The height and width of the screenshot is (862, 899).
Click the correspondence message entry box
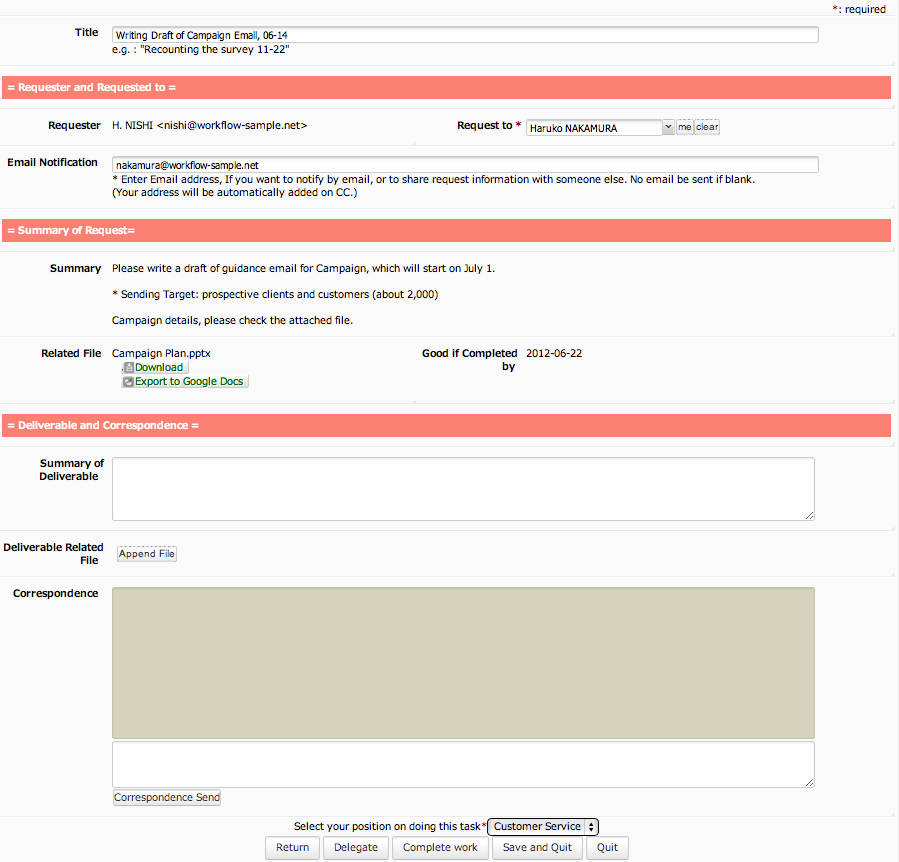coord(463,763)
